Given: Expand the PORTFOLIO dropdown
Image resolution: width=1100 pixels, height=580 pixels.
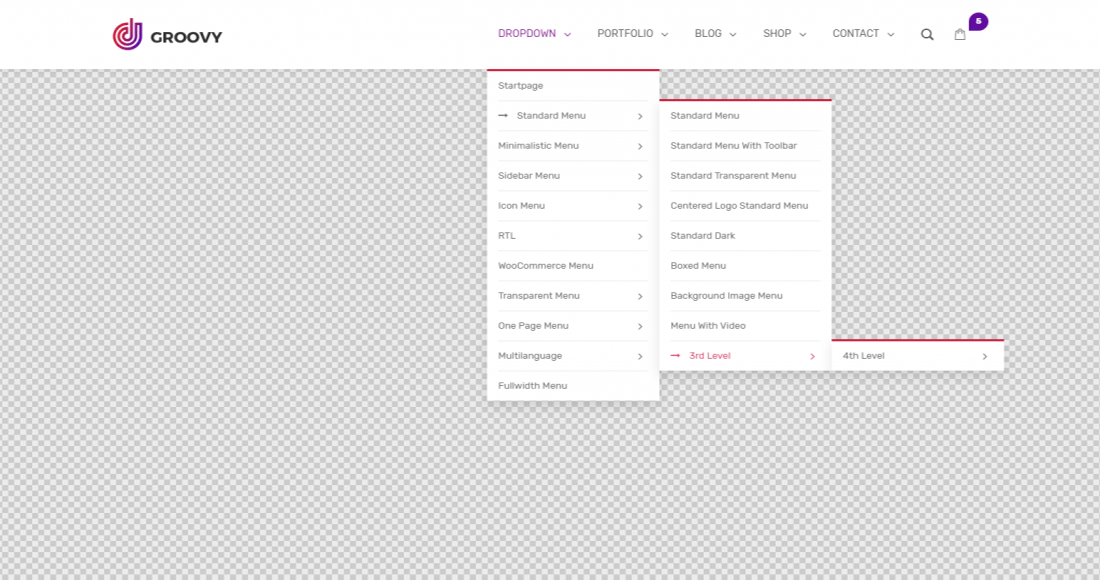Looking at the screenshot, I should click(x=627, y=33).
